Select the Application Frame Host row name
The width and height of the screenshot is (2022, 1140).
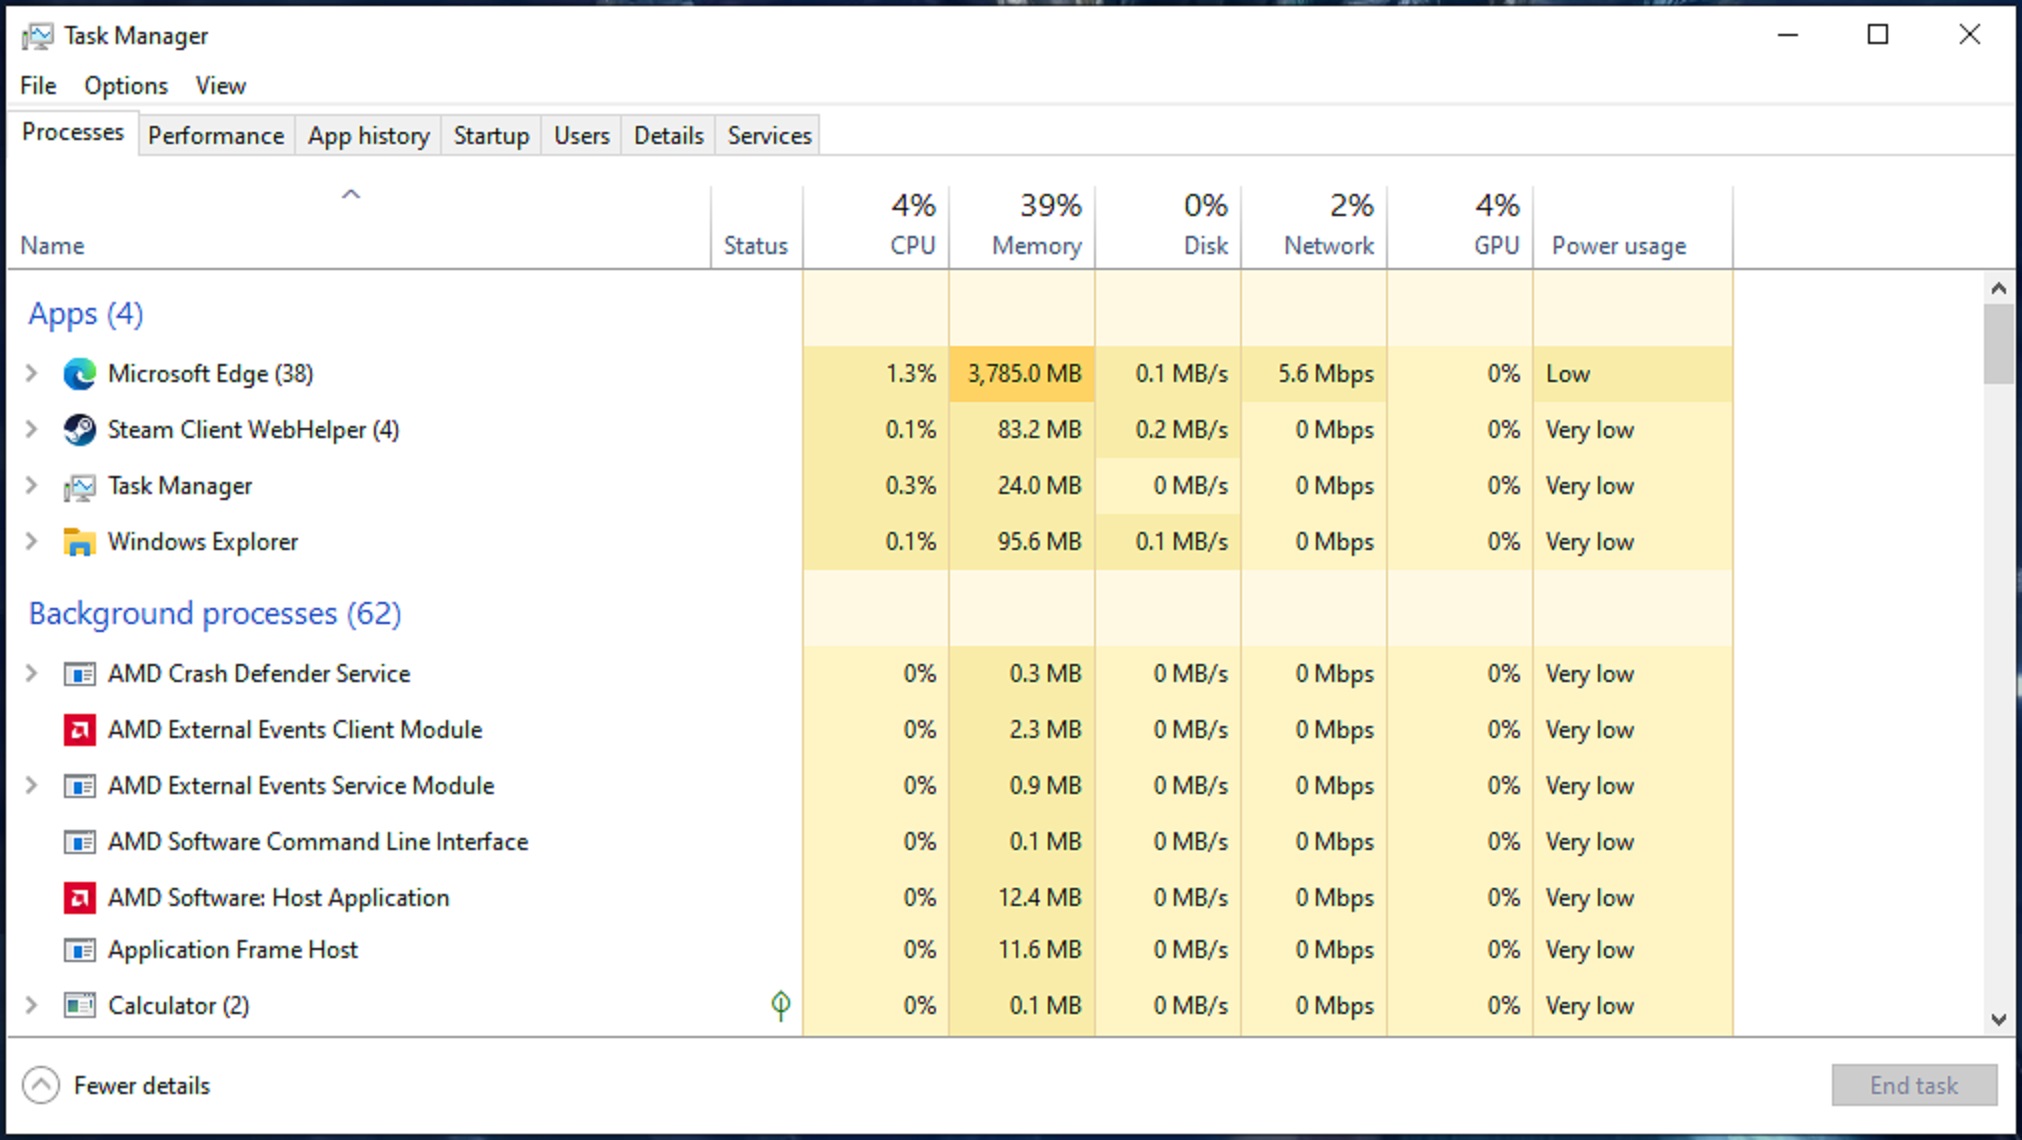coord(233,950)
